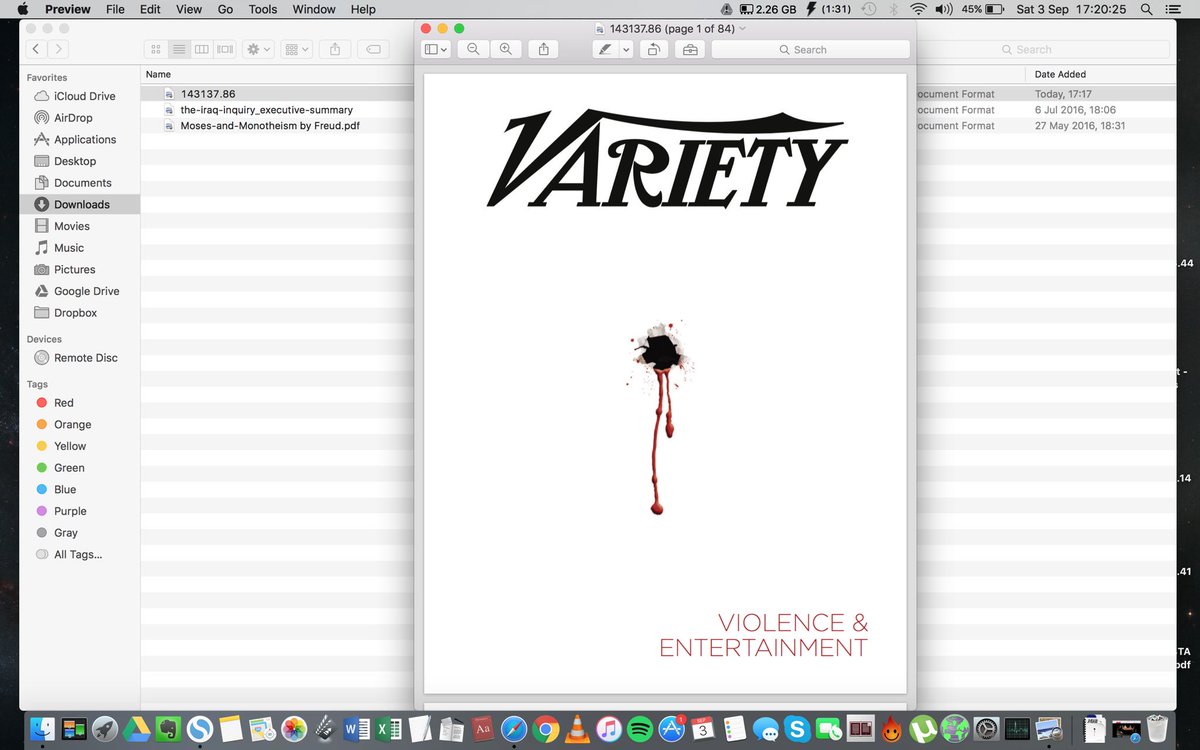Open Spotify from the Dock
This screenshot has height=750, width=1200.
640,729
